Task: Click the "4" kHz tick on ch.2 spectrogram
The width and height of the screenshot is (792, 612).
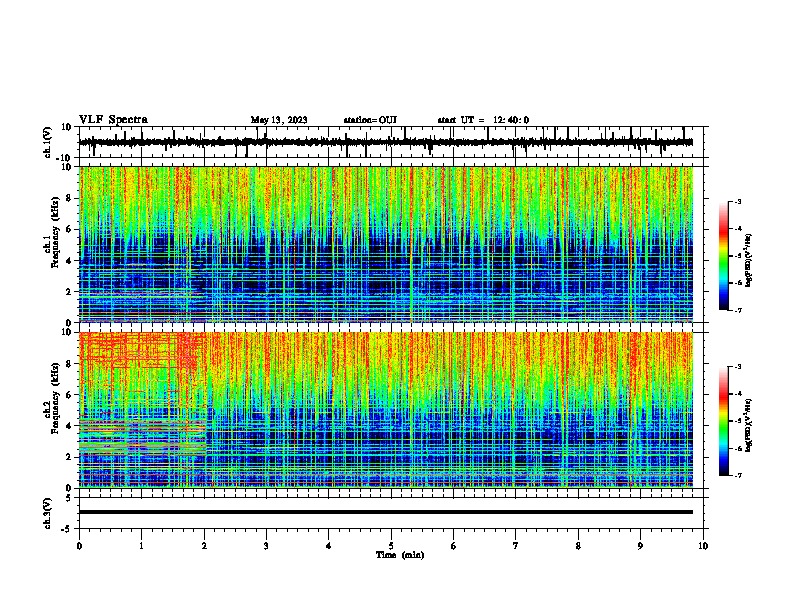Action: [x=69, y=426]
